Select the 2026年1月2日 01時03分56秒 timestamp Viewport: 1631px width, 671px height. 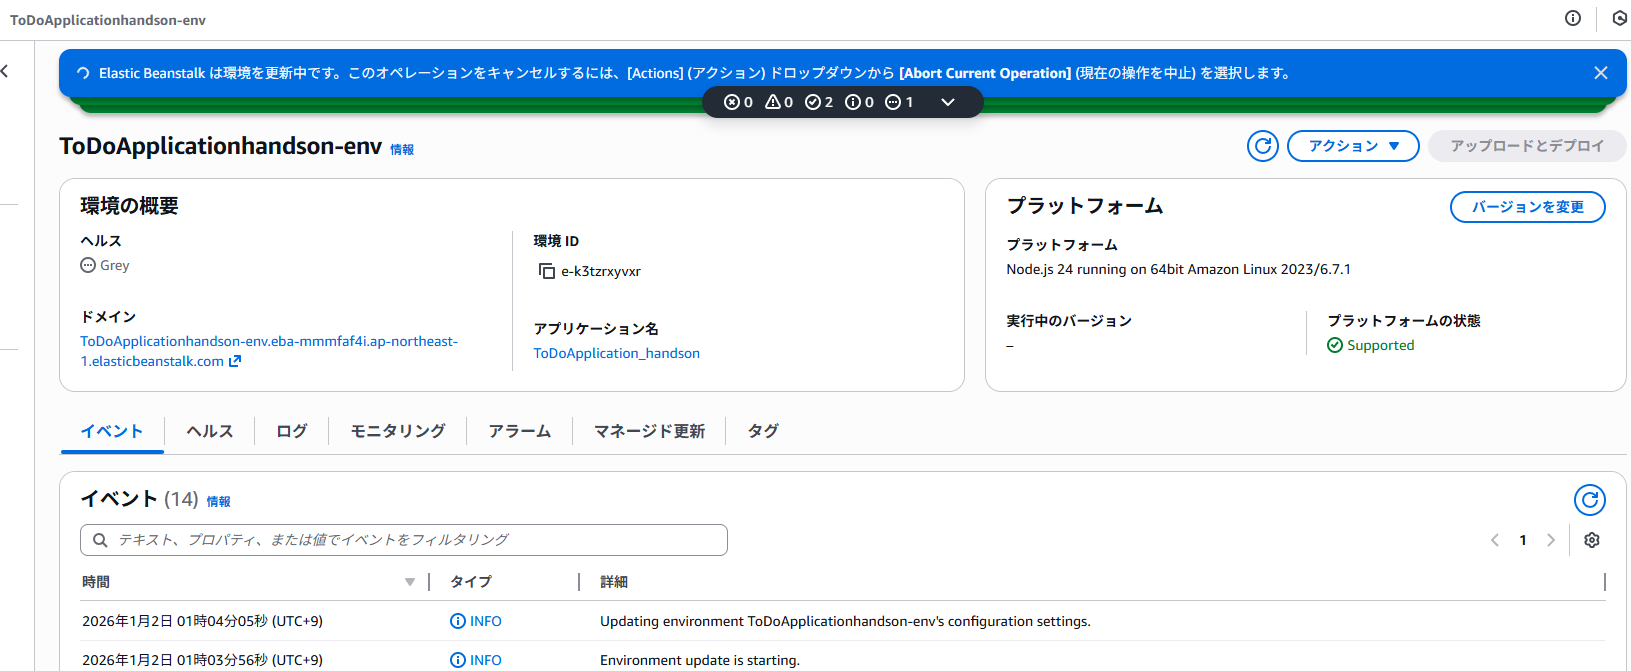tap(202, 660)
